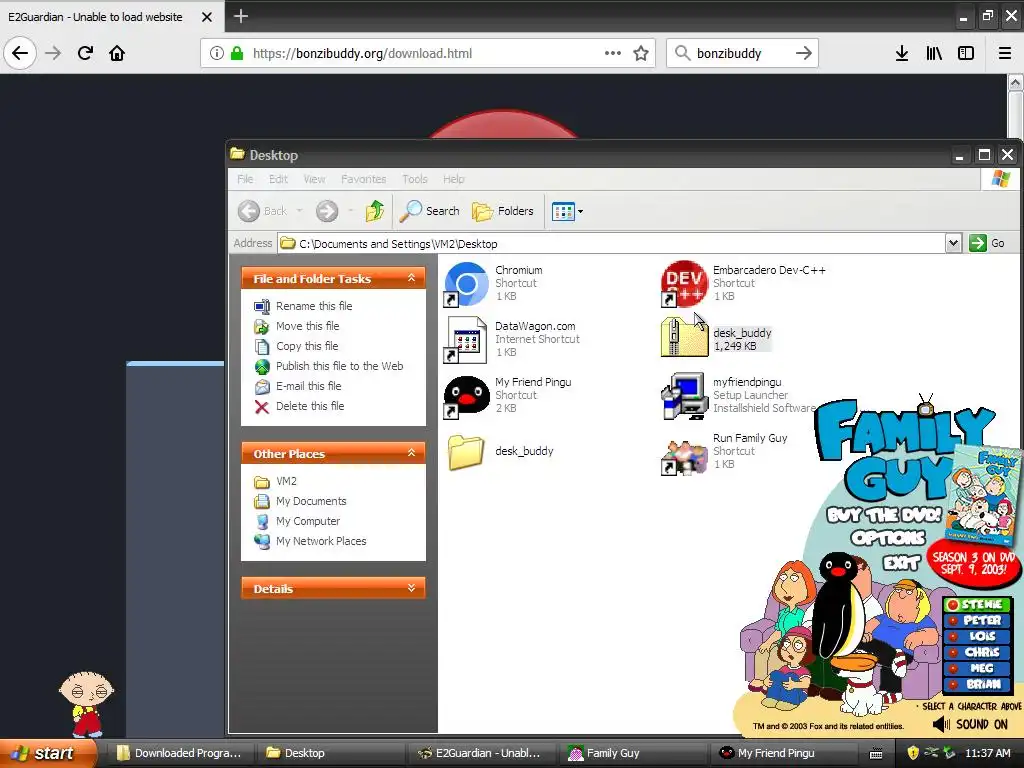Open VM2 under Other Places
This screenshot has width=1024, height=768.
[286, 481]
